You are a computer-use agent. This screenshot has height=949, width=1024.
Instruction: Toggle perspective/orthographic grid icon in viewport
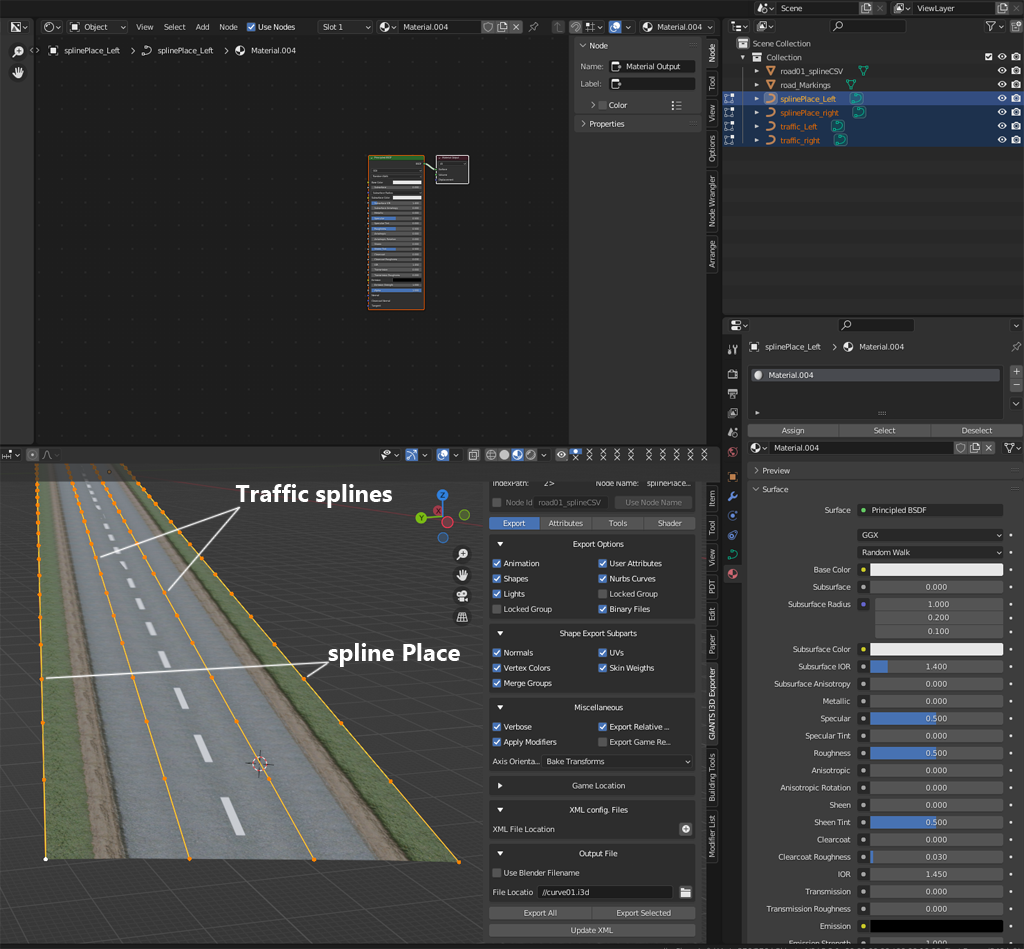point(462,617)
